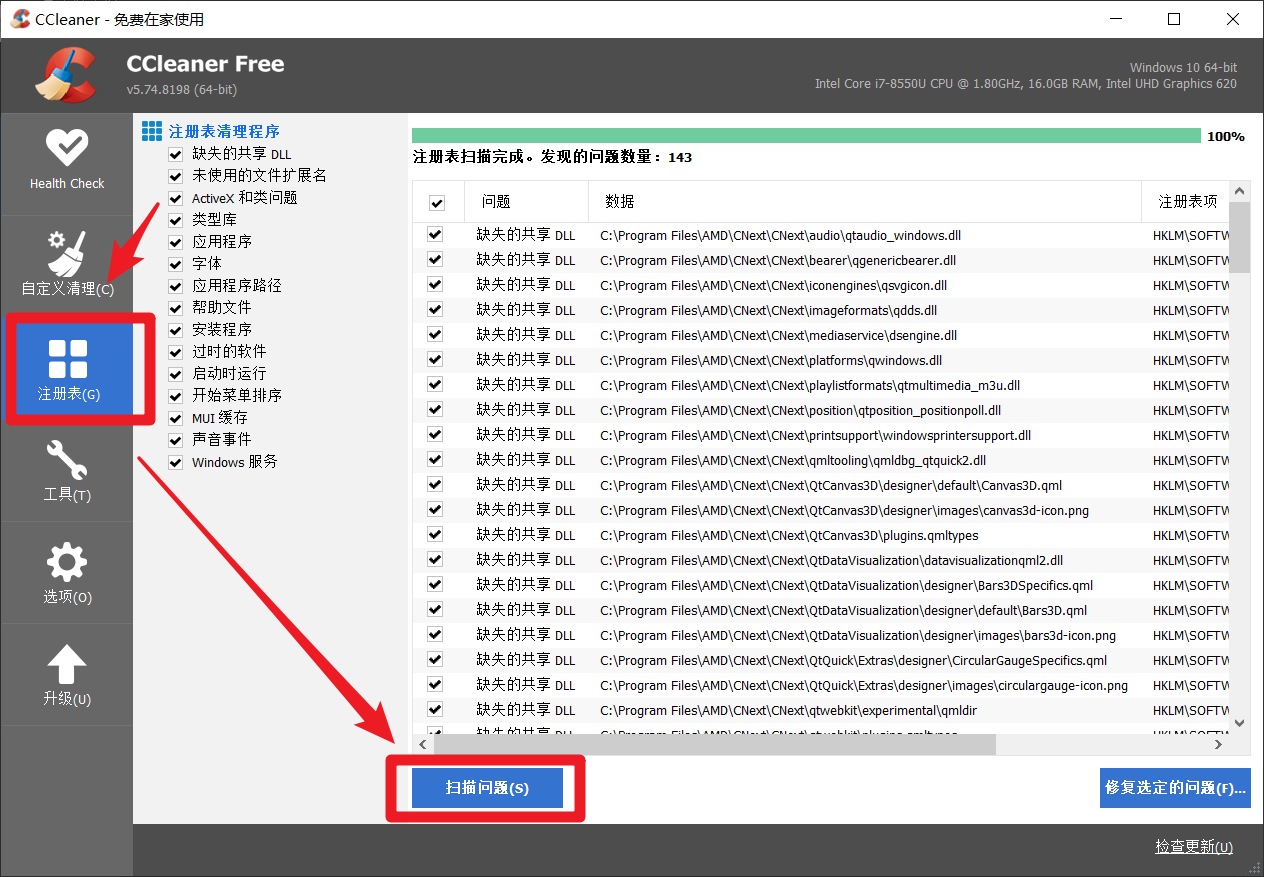
Task: Uncheck the qtaudio_windows.dll result row
Action: (x=435, y=235)
